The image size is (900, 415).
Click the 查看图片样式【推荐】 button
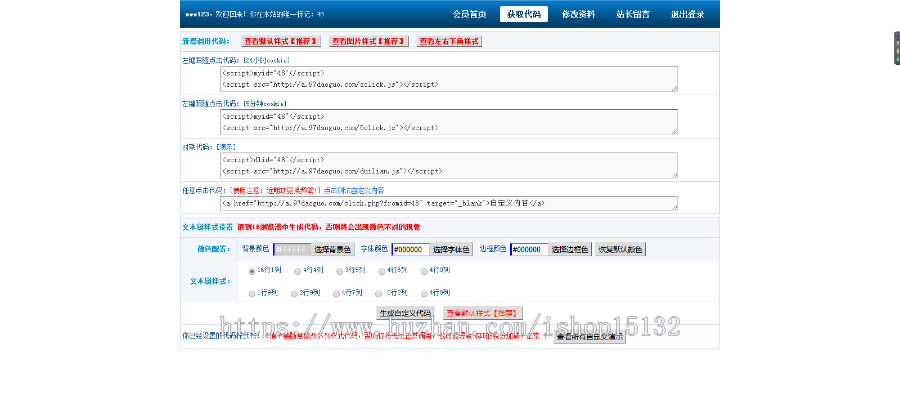click(369, 41)
